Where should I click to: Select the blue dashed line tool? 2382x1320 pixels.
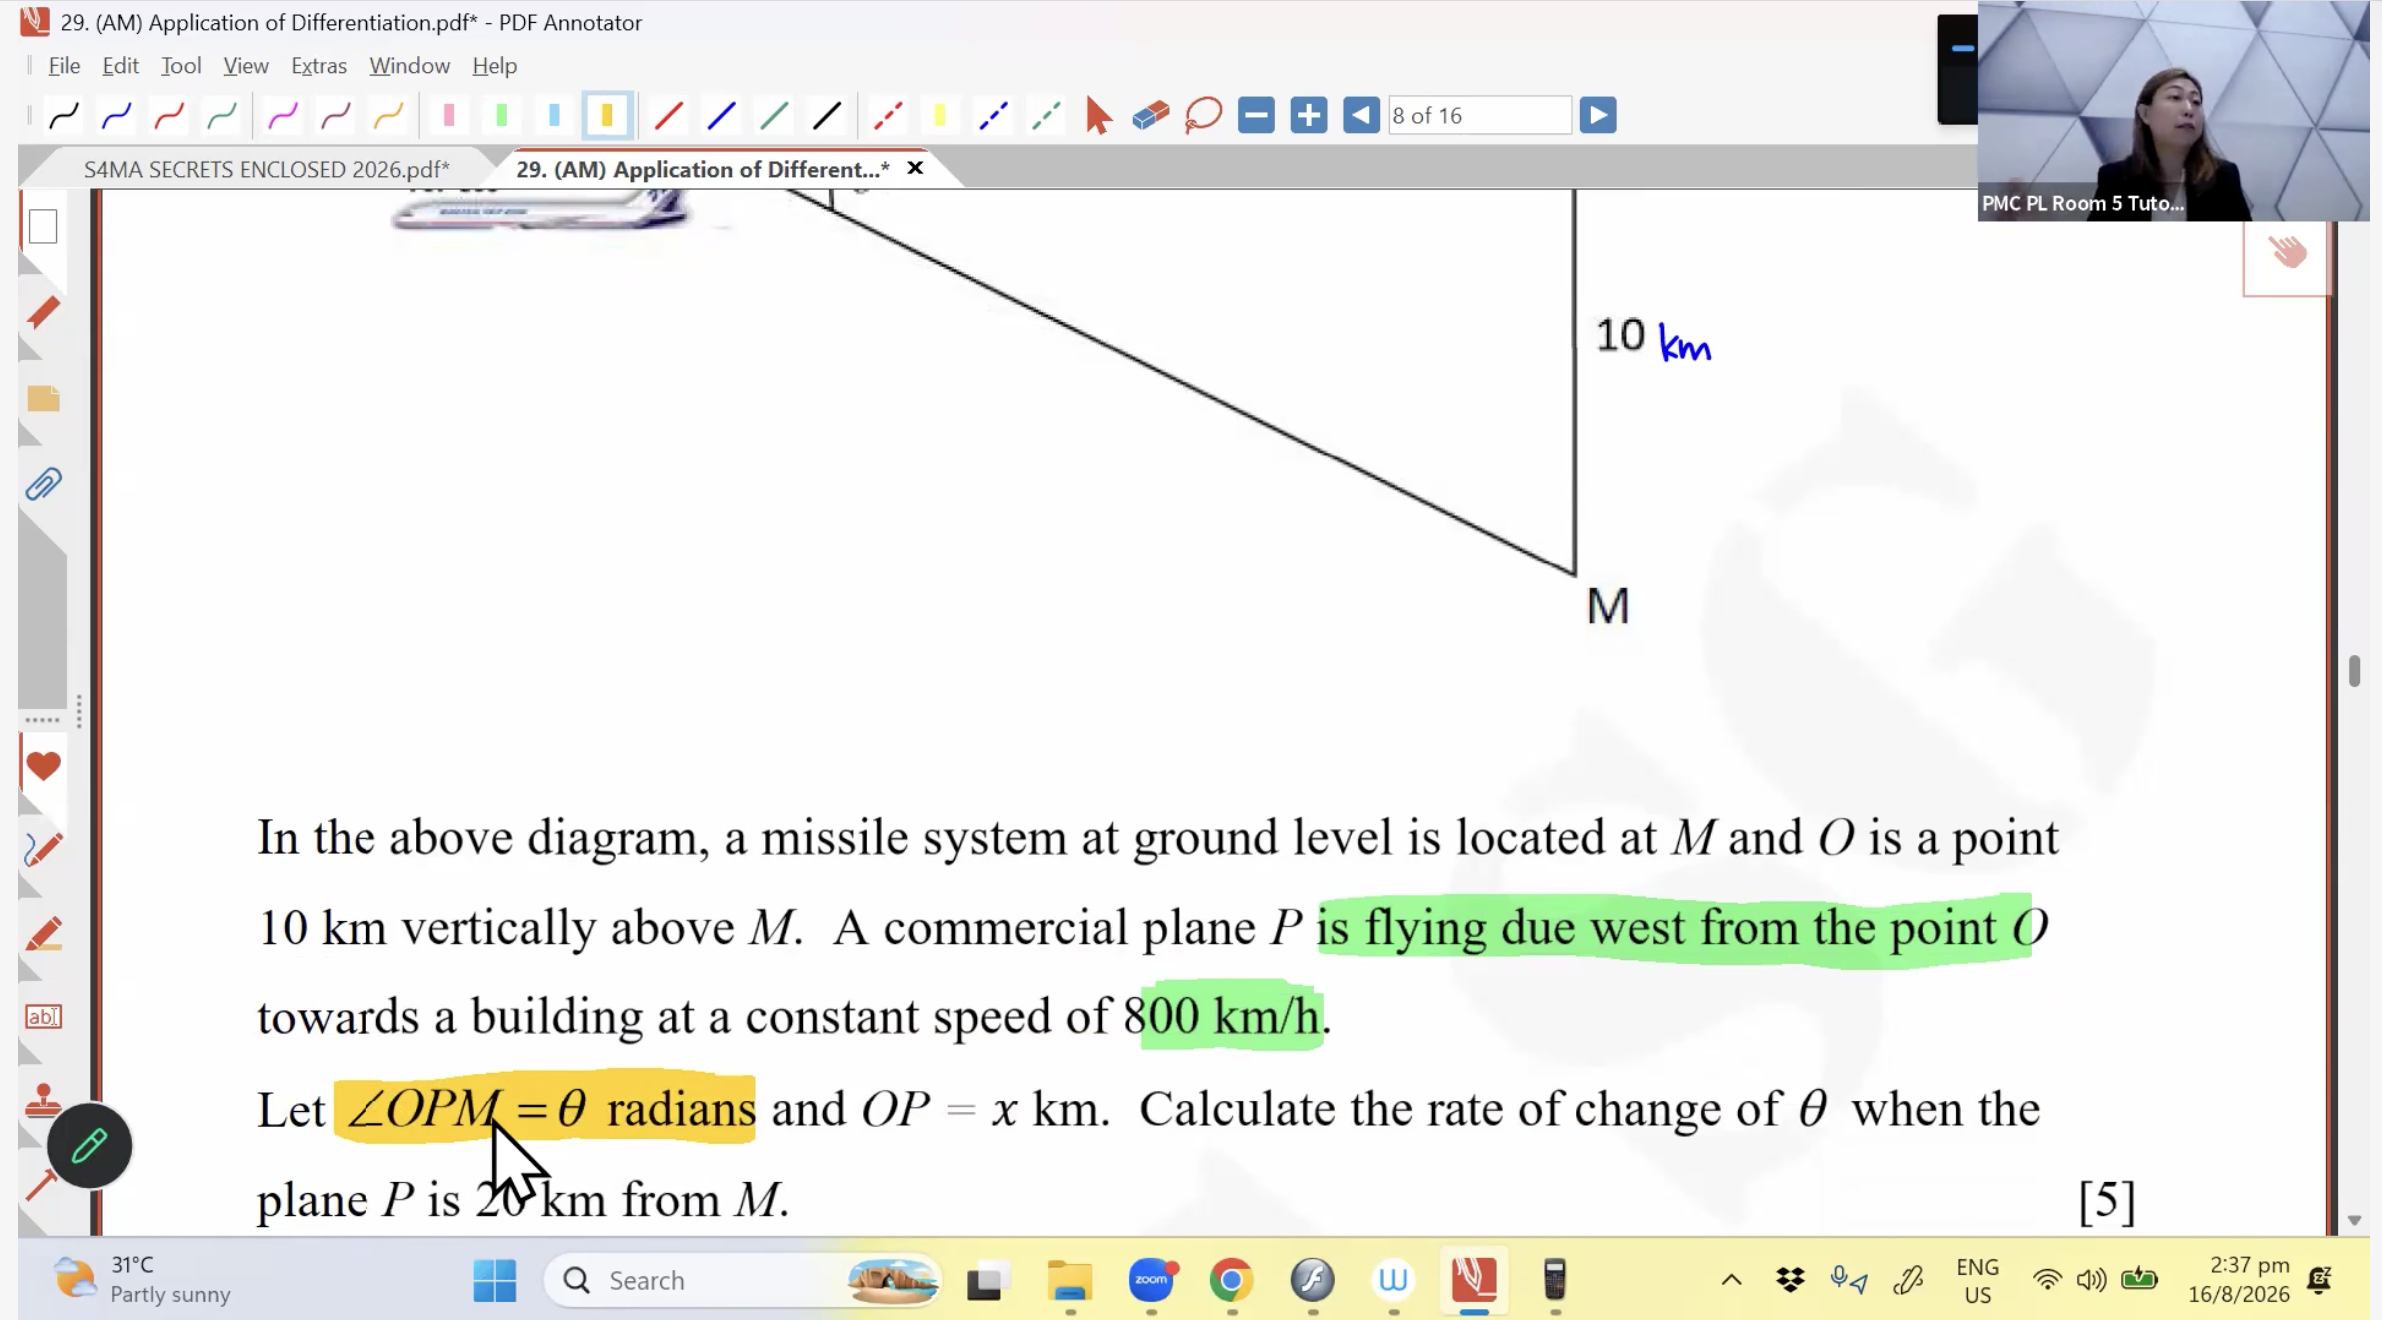[993, 116]
